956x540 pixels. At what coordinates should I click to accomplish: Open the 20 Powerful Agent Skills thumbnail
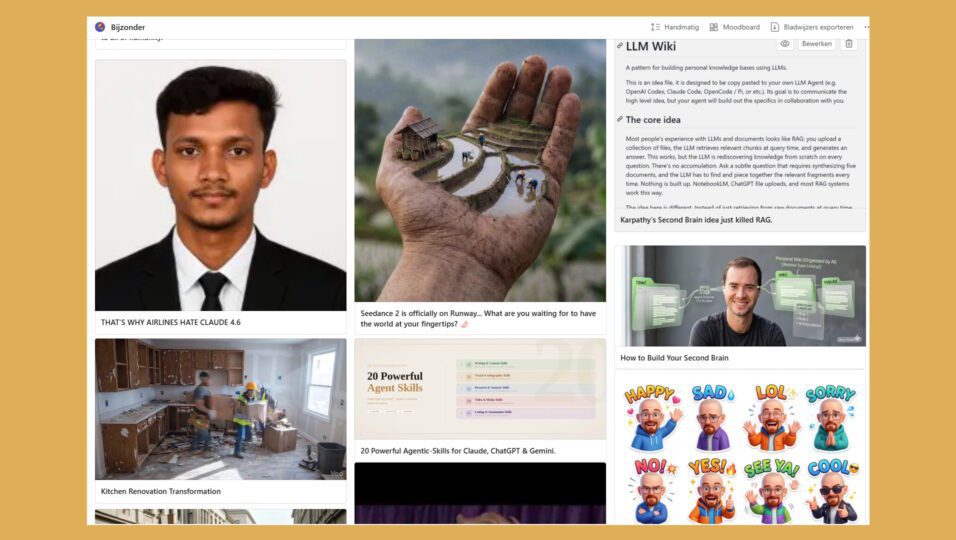(x=480, y=389)
